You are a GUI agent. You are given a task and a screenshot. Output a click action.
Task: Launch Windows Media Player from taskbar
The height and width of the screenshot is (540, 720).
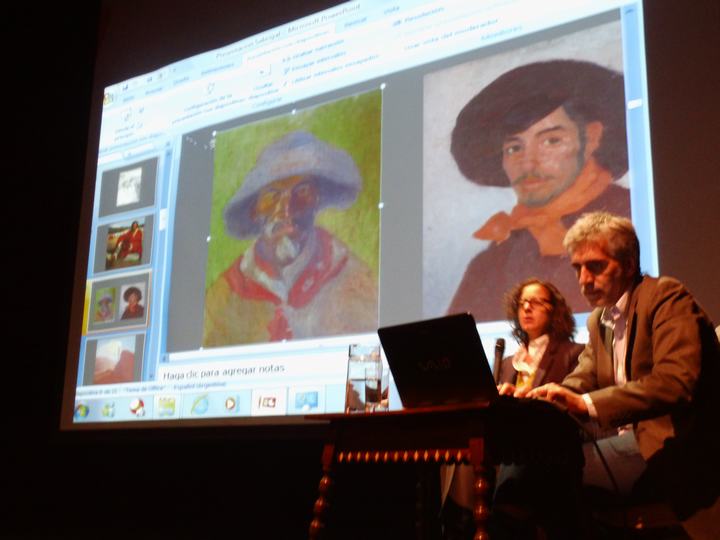pos(231,404)
